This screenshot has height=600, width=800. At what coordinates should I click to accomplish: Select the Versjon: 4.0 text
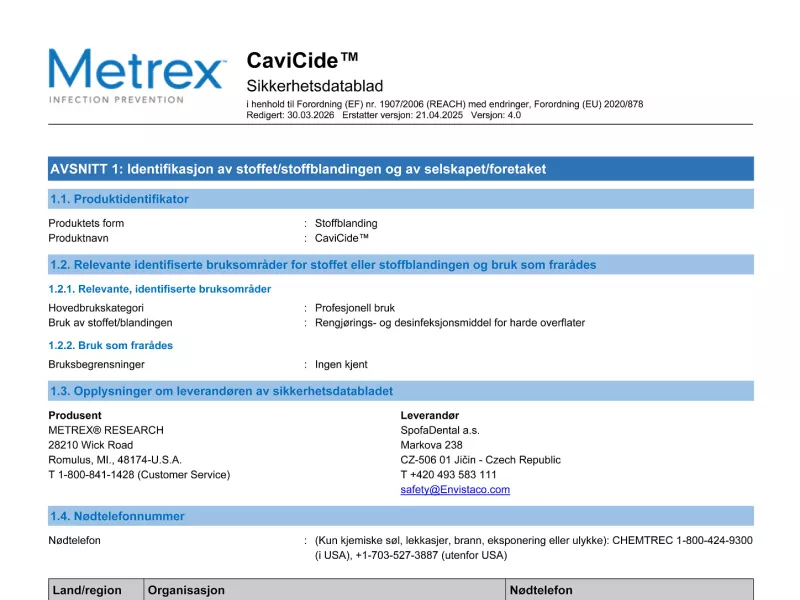pos(496,115)
